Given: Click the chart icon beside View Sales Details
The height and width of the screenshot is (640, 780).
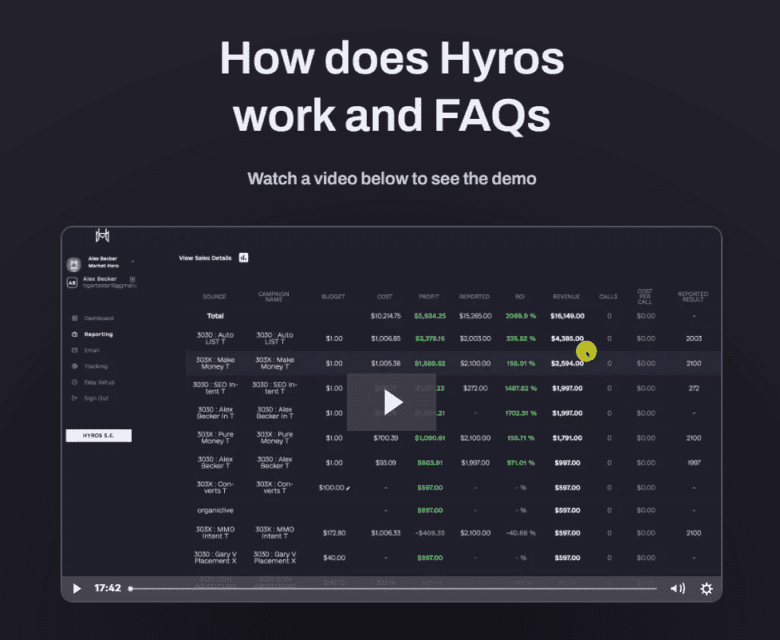Looking at the screenshot, I should click(244, 258).
